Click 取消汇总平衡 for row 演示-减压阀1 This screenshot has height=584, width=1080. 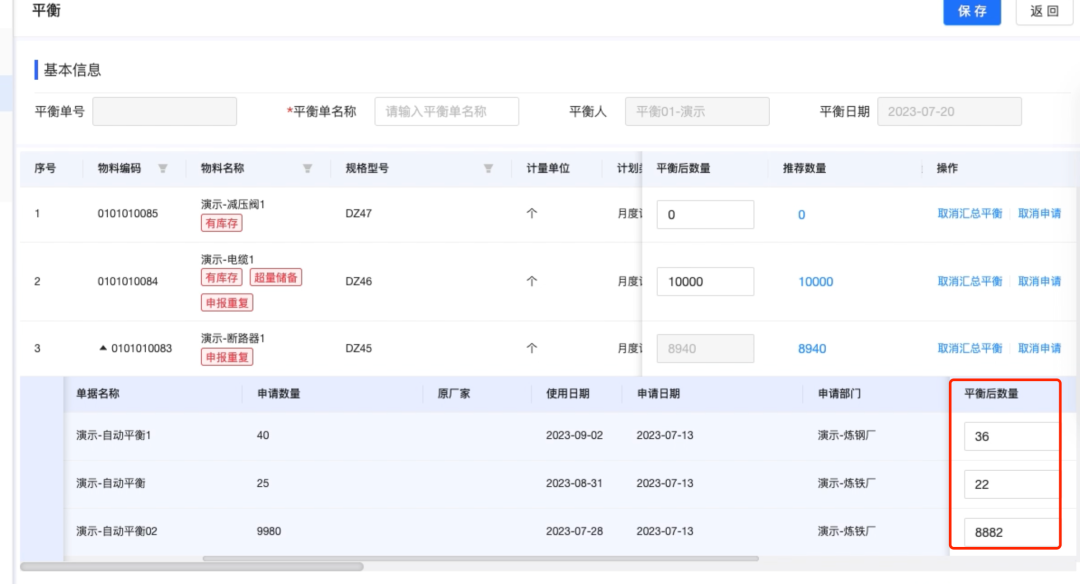(970, 213)
